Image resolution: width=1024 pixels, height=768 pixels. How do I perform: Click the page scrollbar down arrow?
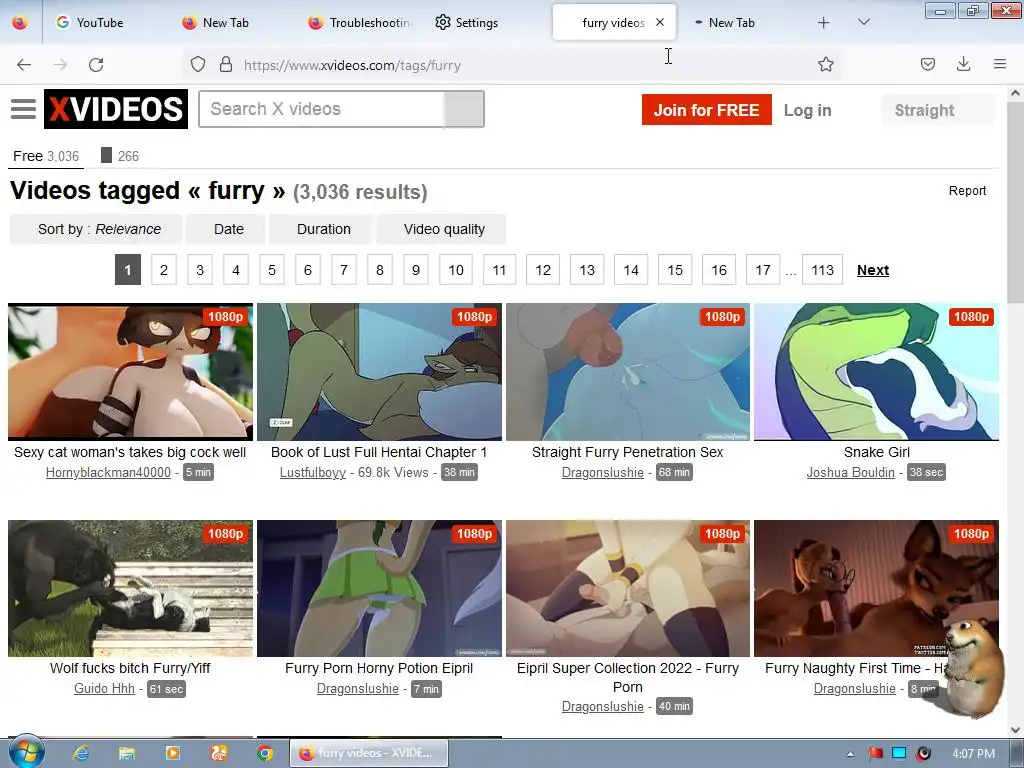(x=1015, y=729)
